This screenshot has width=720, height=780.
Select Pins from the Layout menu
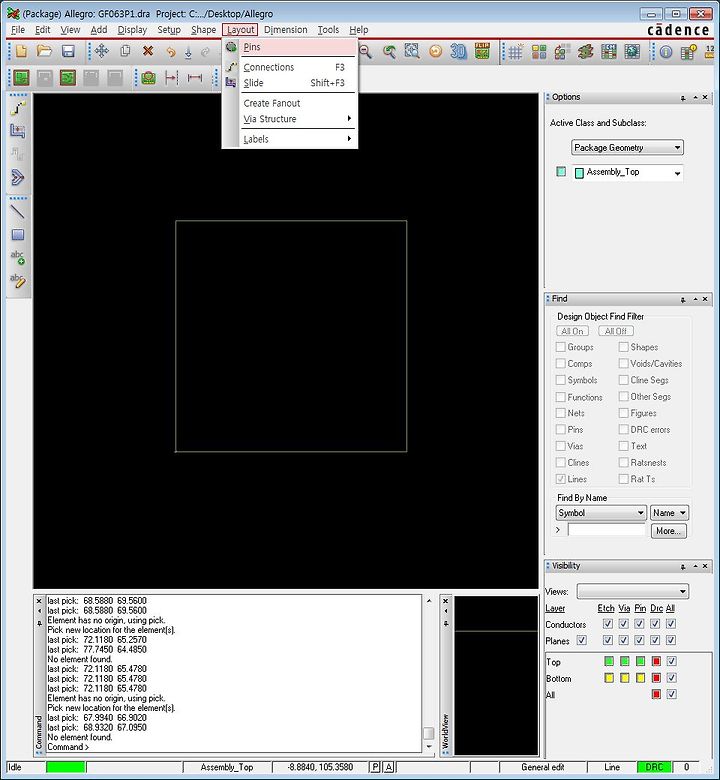(x=298, y=47)
